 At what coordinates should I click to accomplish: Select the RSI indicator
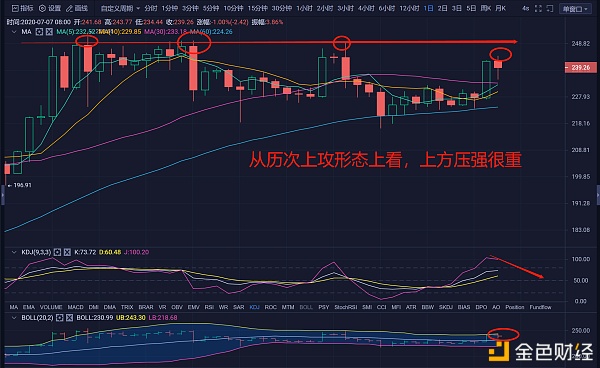[x=209, y=307]
